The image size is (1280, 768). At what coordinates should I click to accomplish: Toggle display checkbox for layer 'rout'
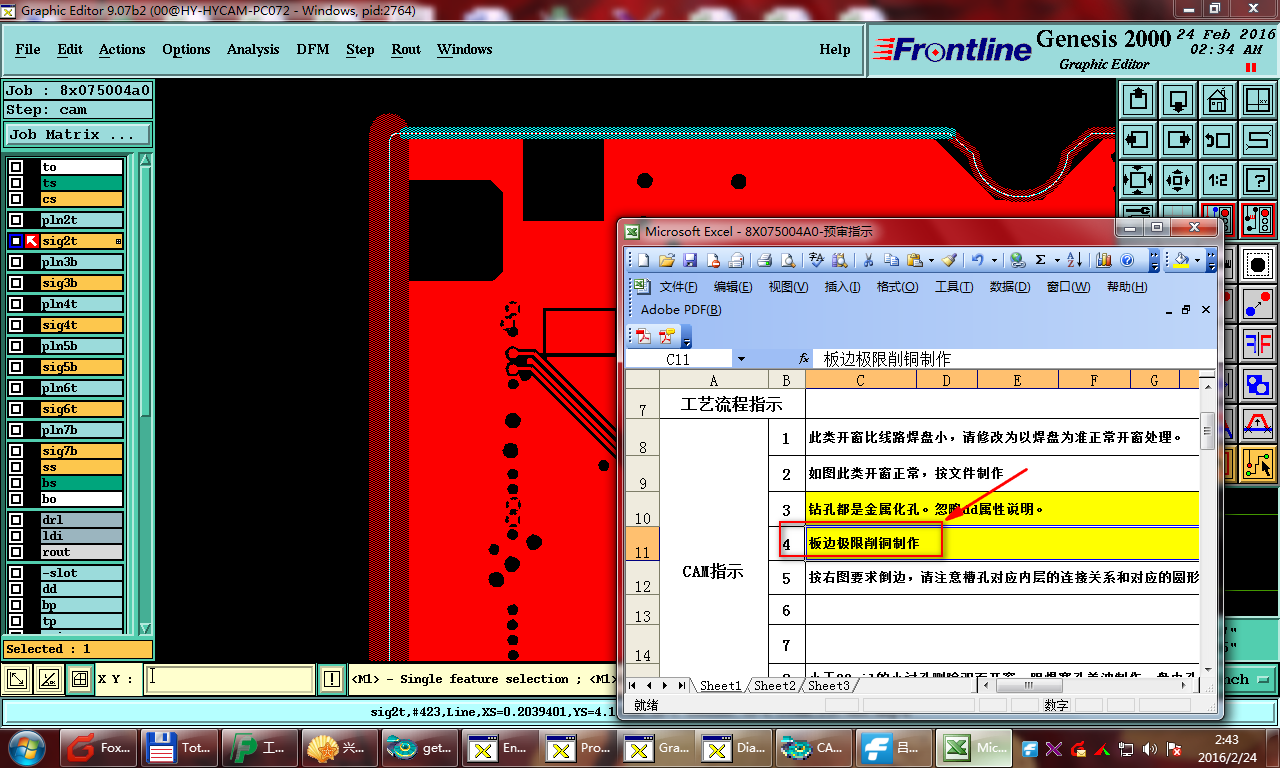point(16,552)
